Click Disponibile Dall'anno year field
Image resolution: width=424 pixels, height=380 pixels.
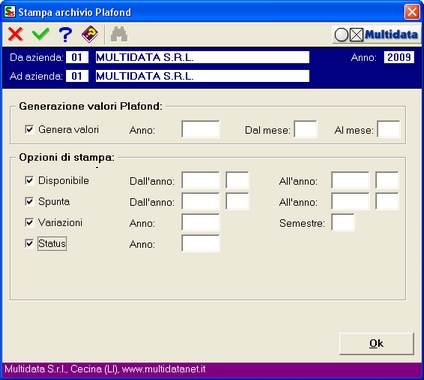pyautogui.click(x=200, y=180)
